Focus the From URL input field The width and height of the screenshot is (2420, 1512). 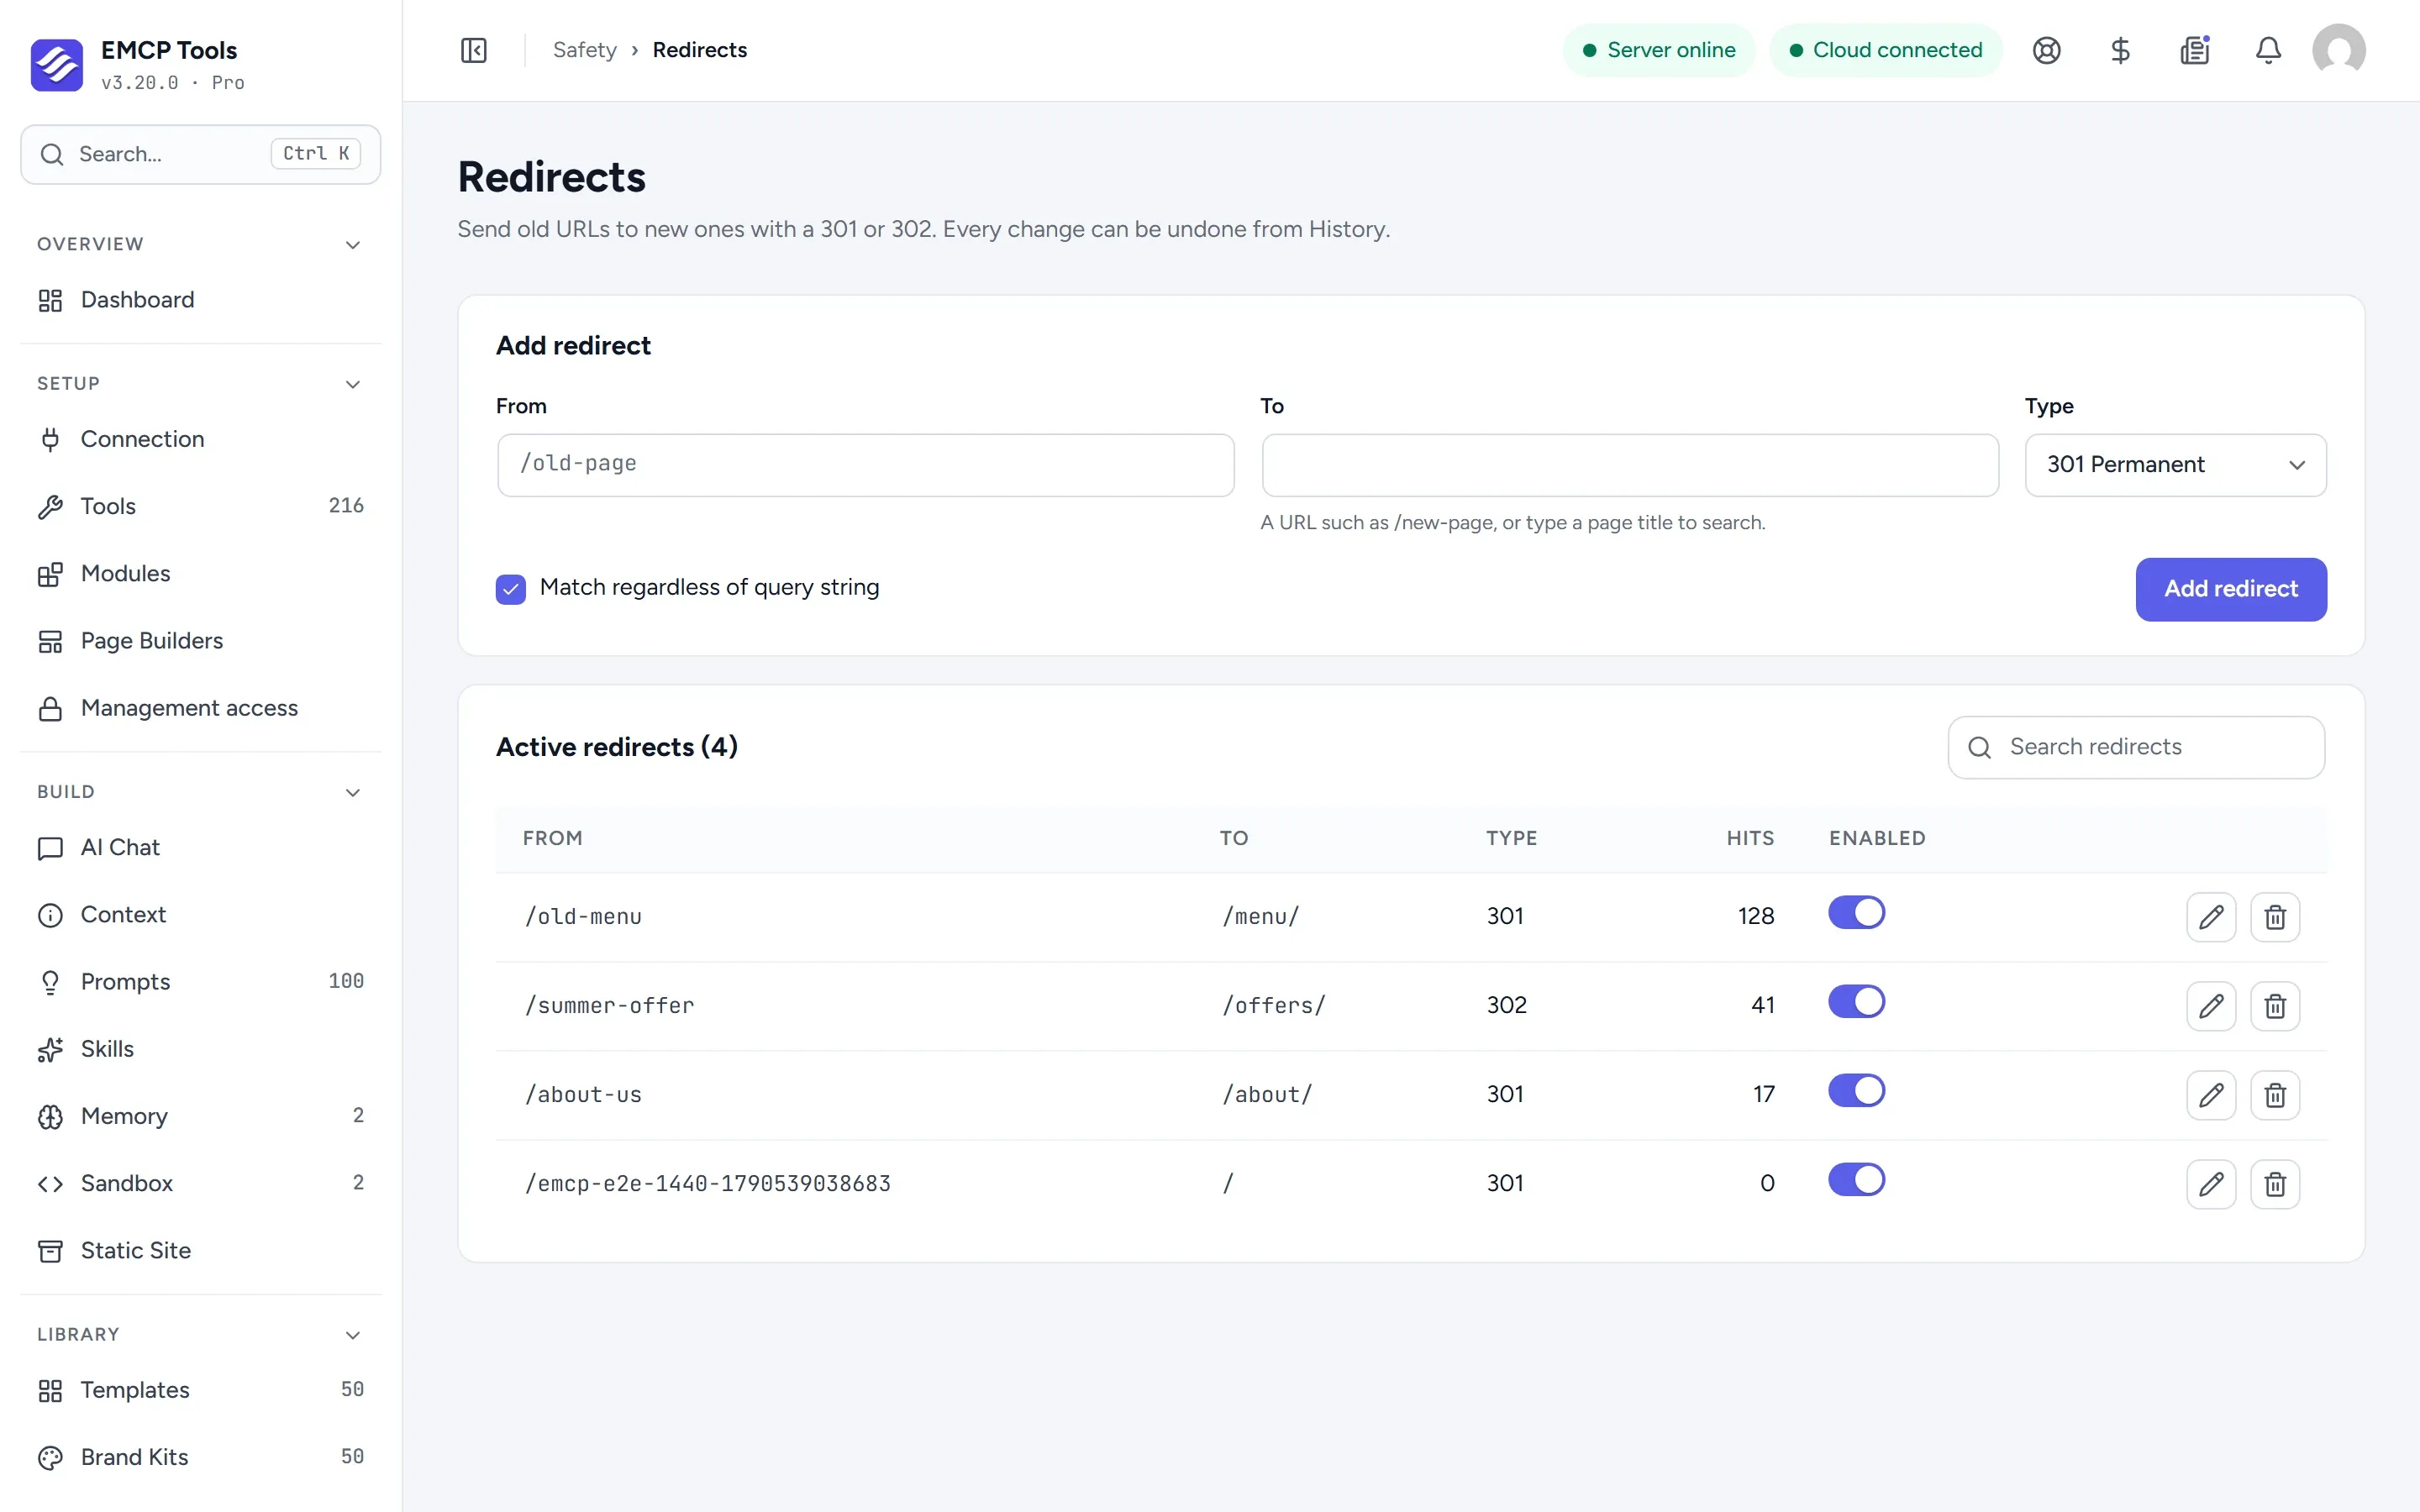click(865, 465)
